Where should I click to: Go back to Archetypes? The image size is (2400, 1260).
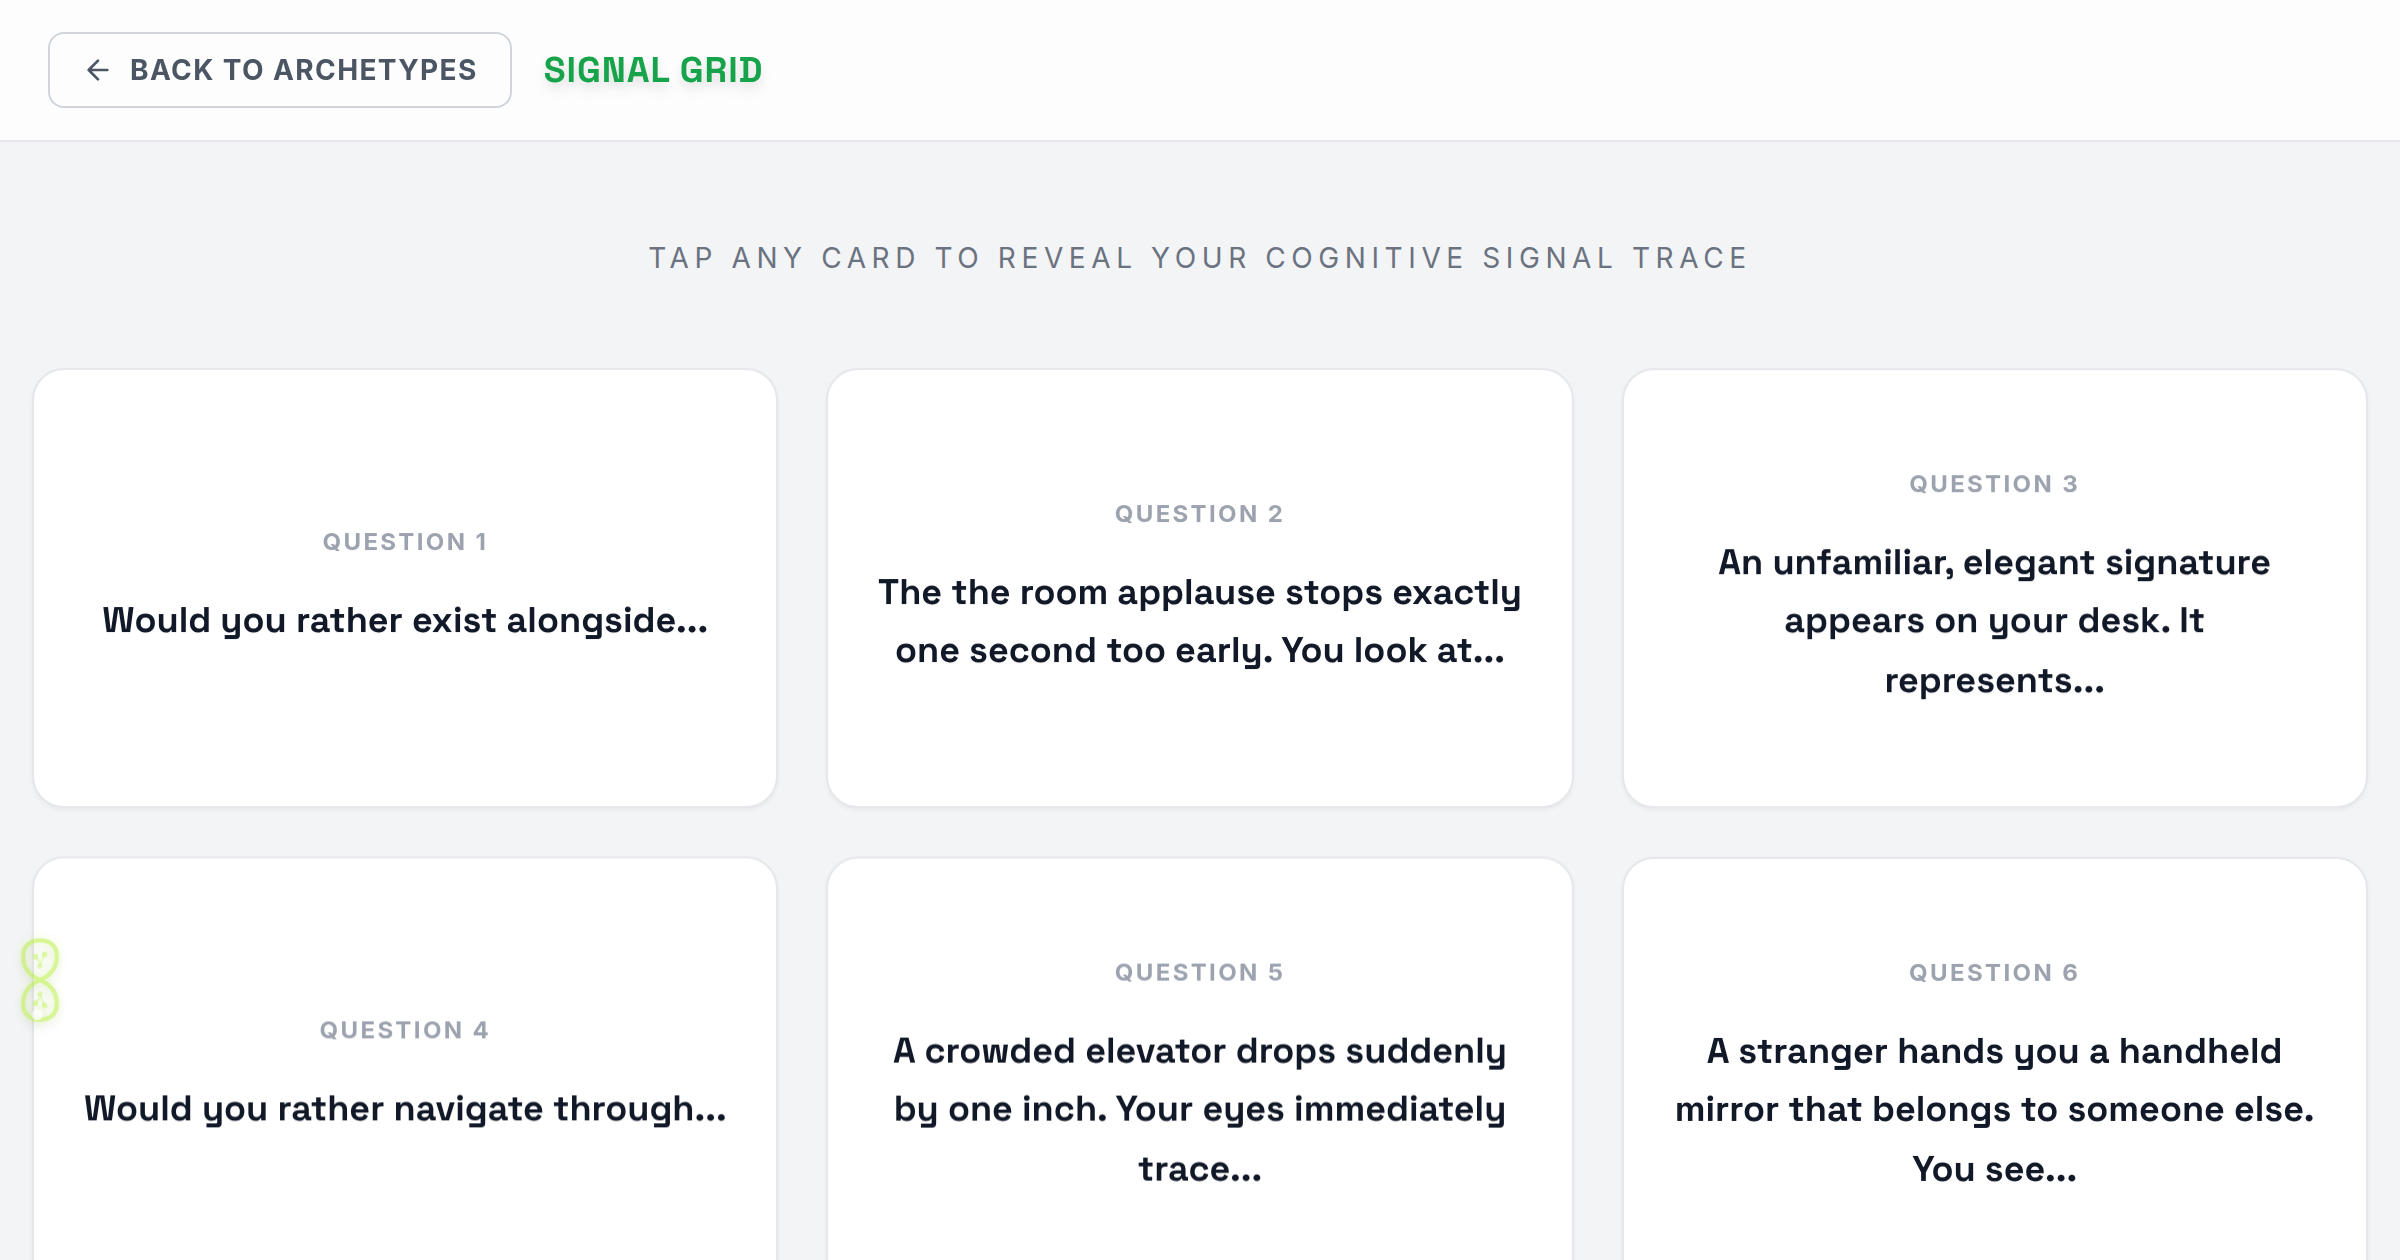coord(280,70)
